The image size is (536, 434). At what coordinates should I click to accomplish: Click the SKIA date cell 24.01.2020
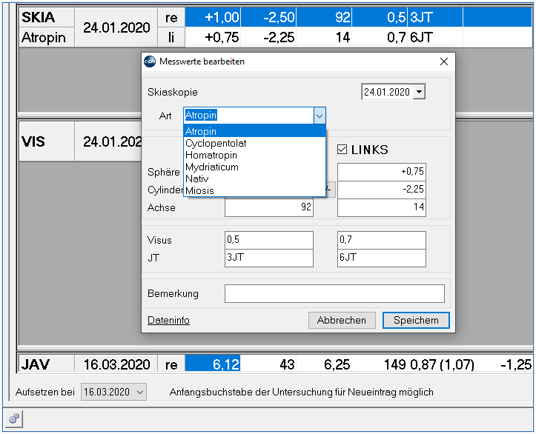coord(116,27)
